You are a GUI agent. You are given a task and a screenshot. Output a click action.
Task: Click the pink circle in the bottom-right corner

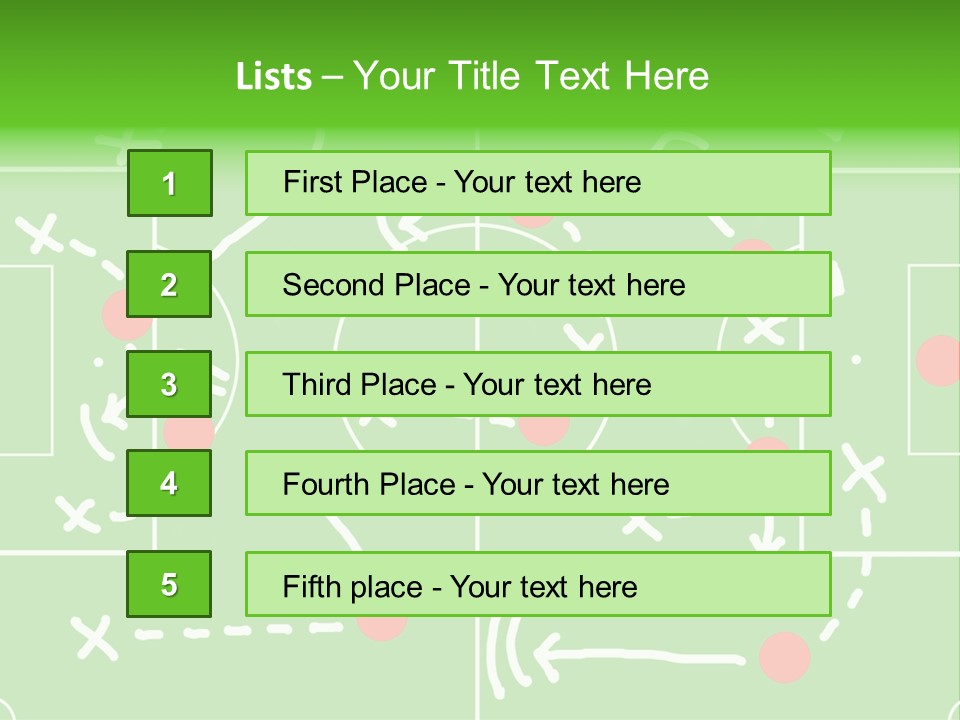(784, 657)
